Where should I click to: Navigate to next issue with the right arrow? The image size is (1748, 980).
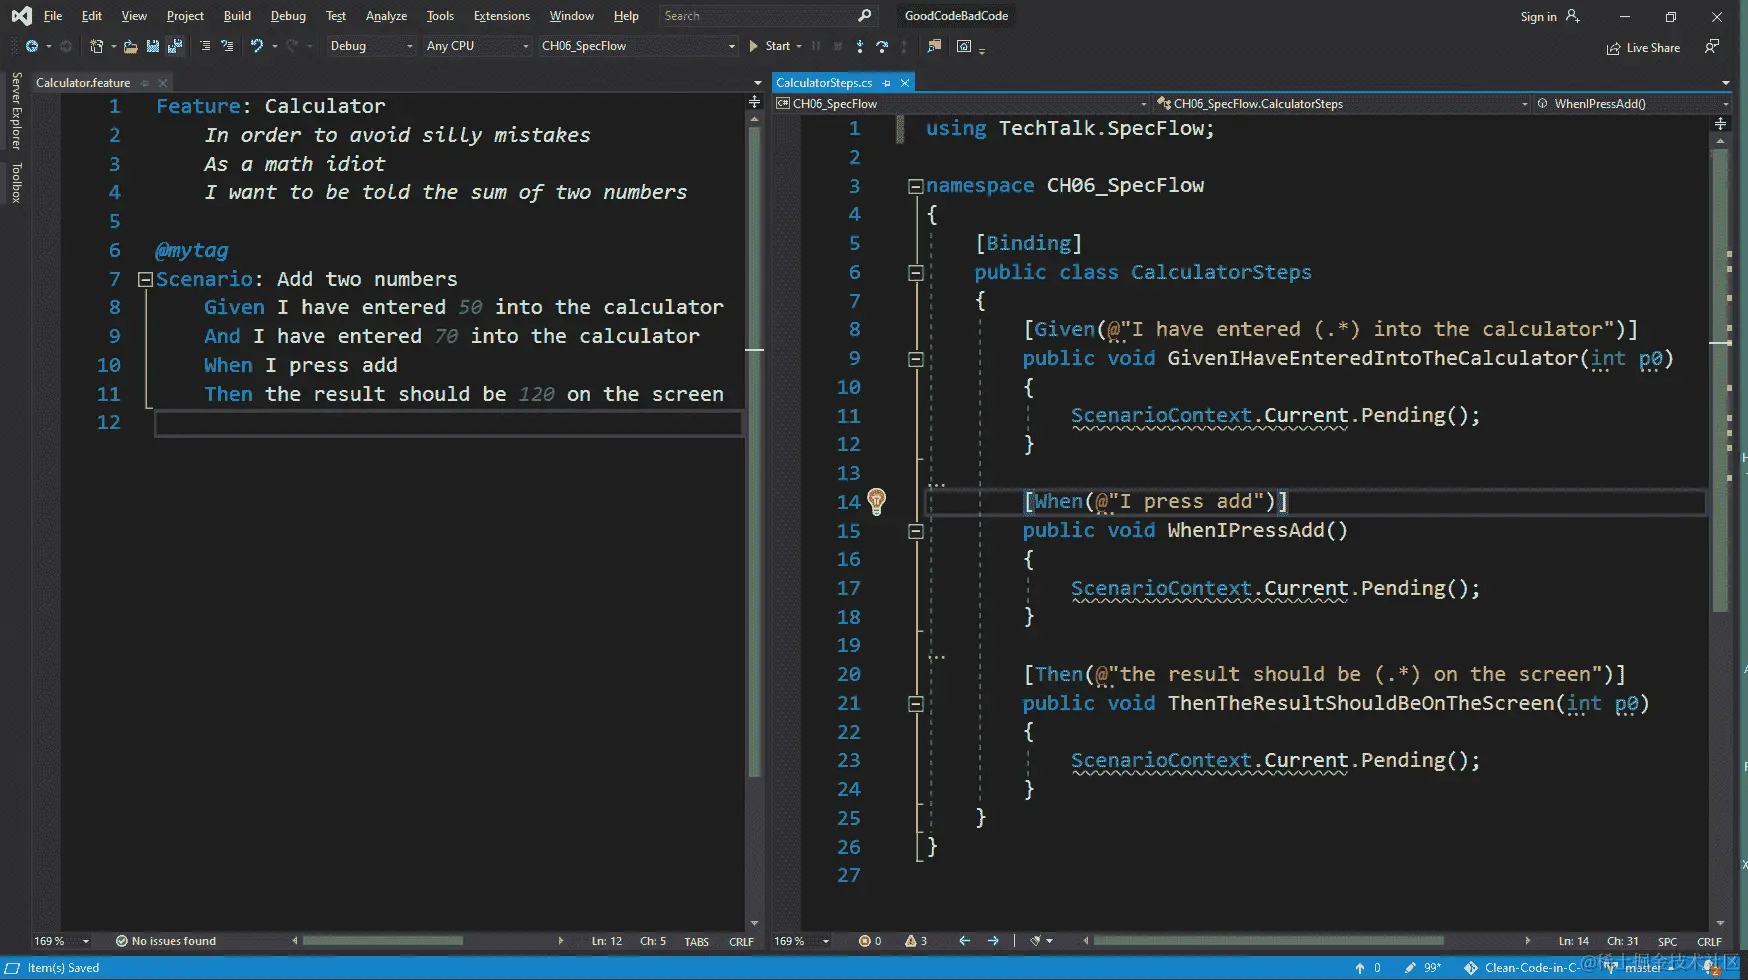[x=993, y=941]
